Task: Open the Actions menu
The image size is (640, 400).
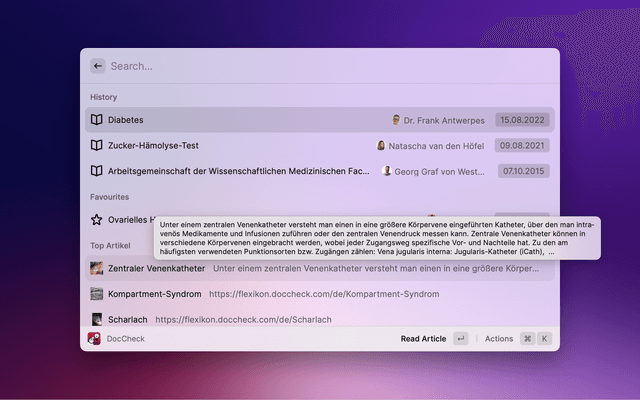Action: (x=498, y=339)
